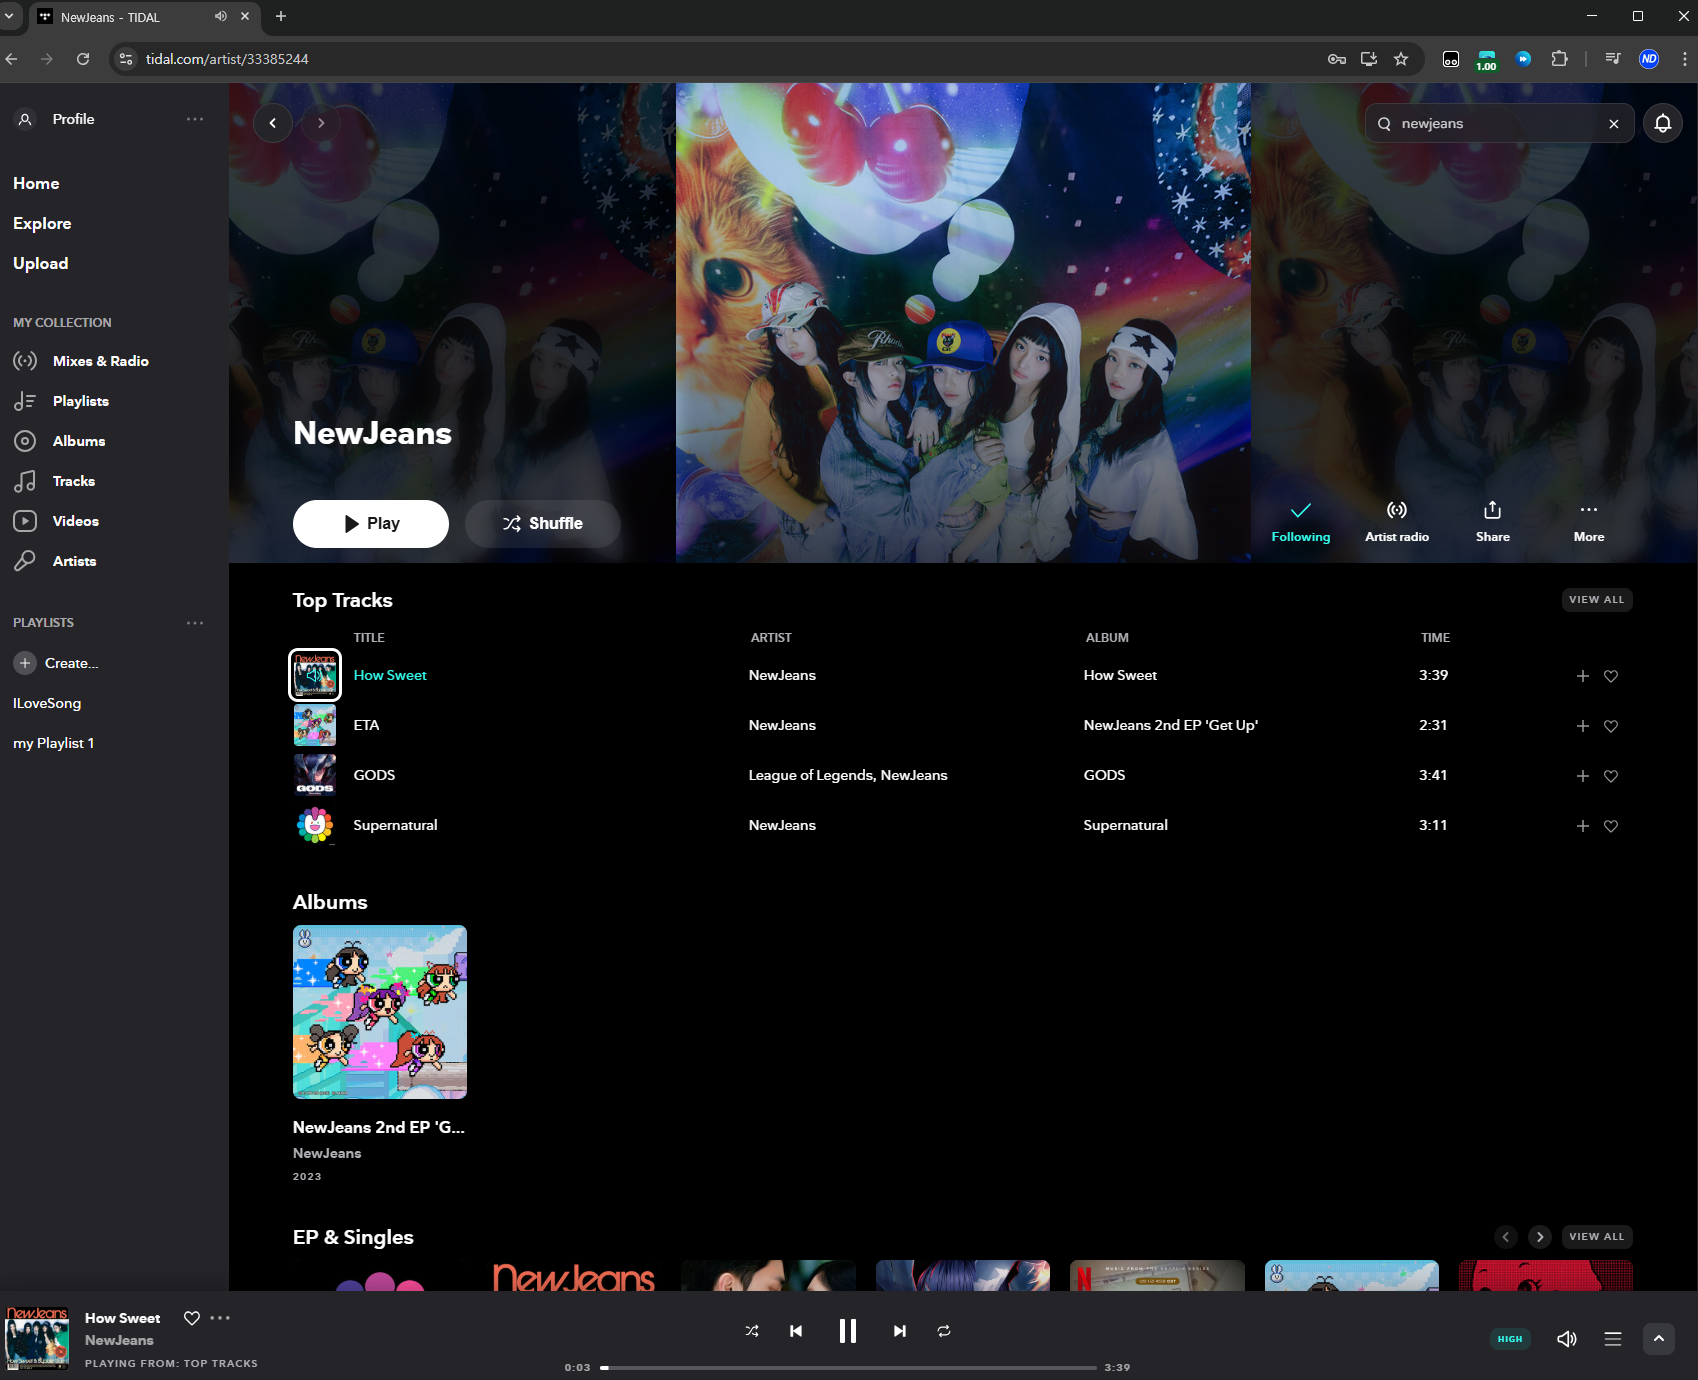Open Upload in the sidebar
The image size is (1698, 1380).
(41, 263)
